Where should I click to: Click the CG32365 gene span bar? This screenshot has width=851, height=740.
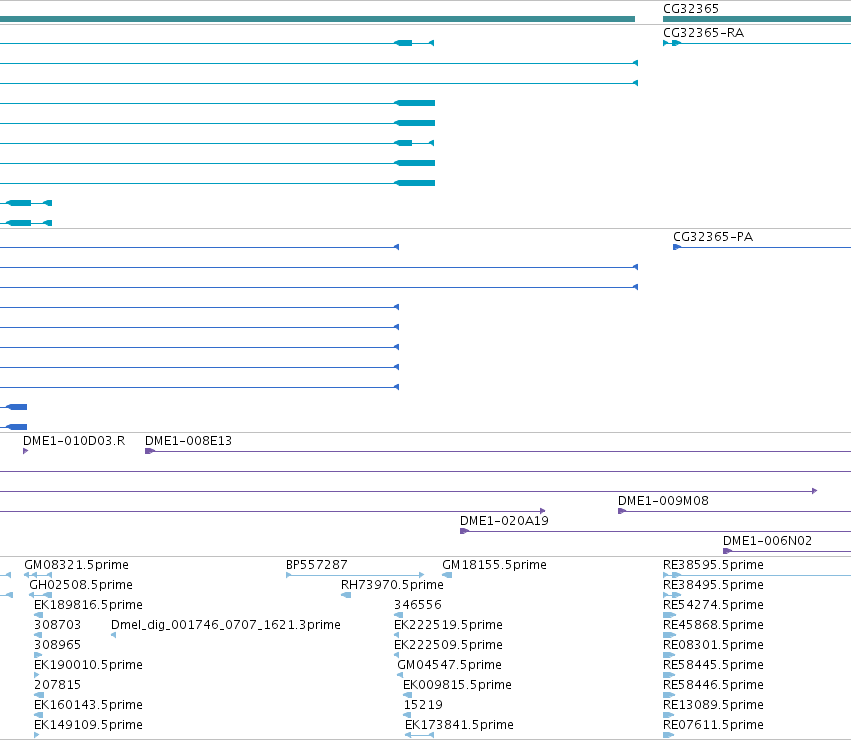point(757,19)
